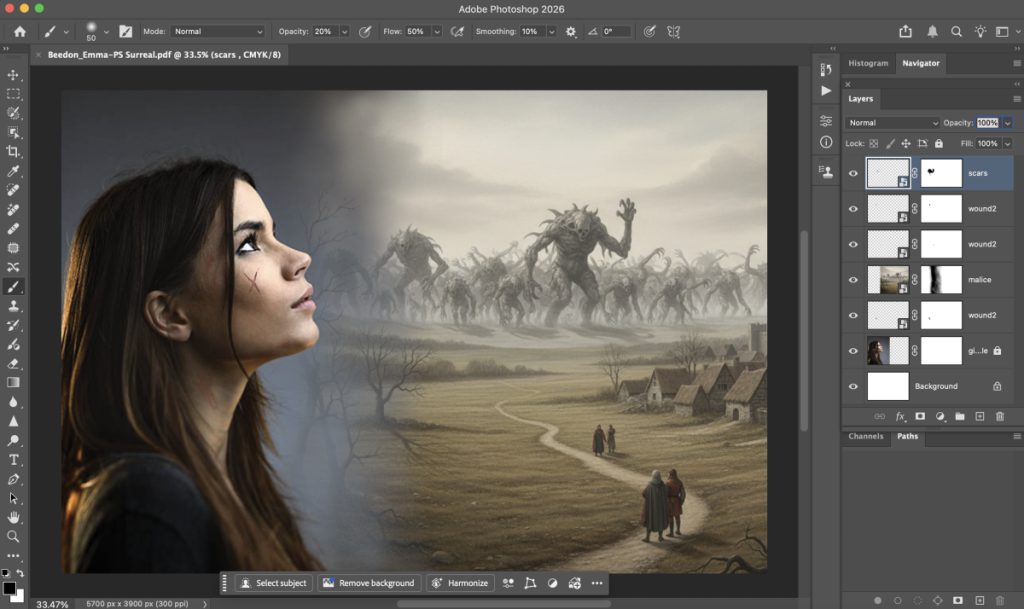
Task: Select the Move tool
Action: click(x=13, y=75)
